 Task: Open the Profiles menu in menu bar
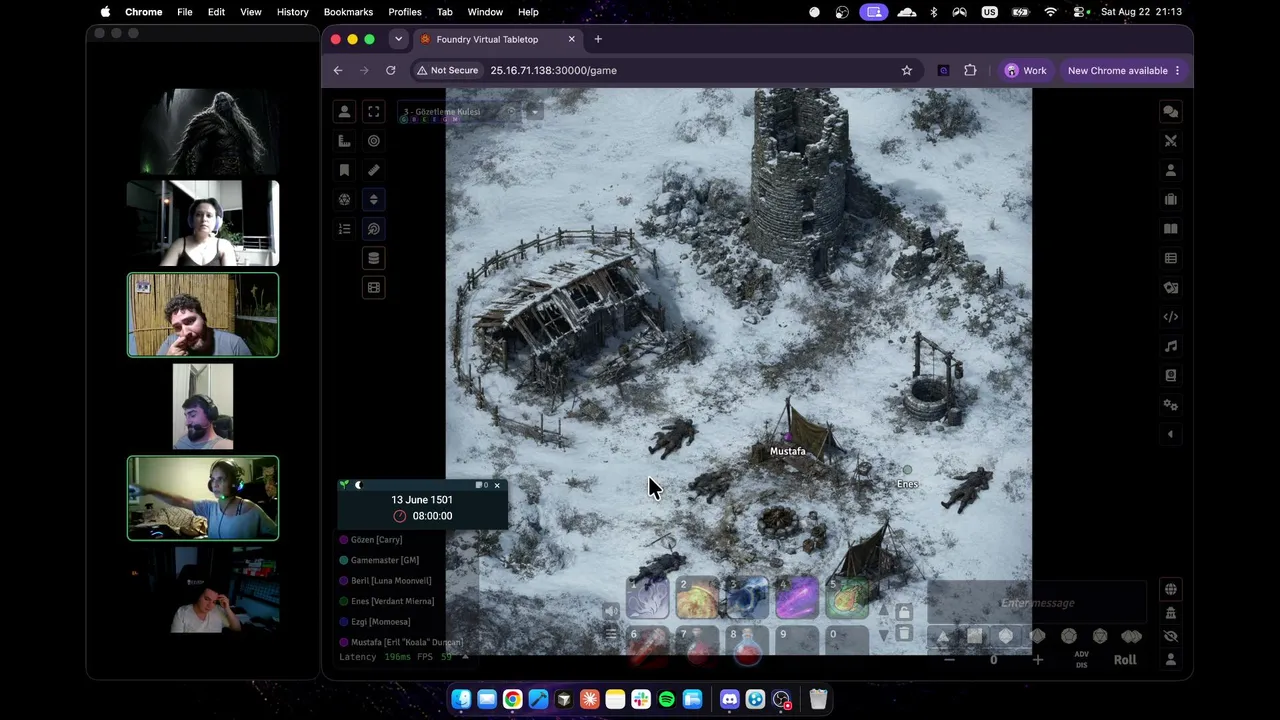click(x=405, y=12)
